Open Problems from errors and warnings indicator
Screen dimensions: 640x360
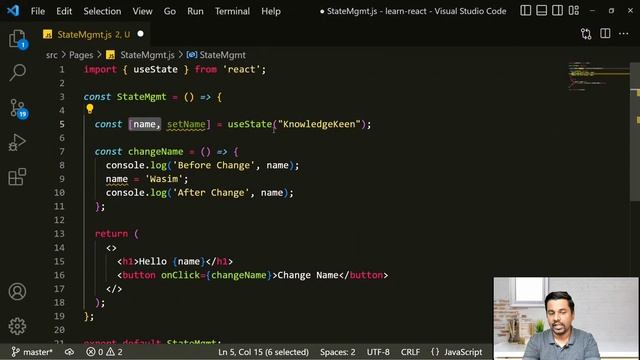point(104,352)
